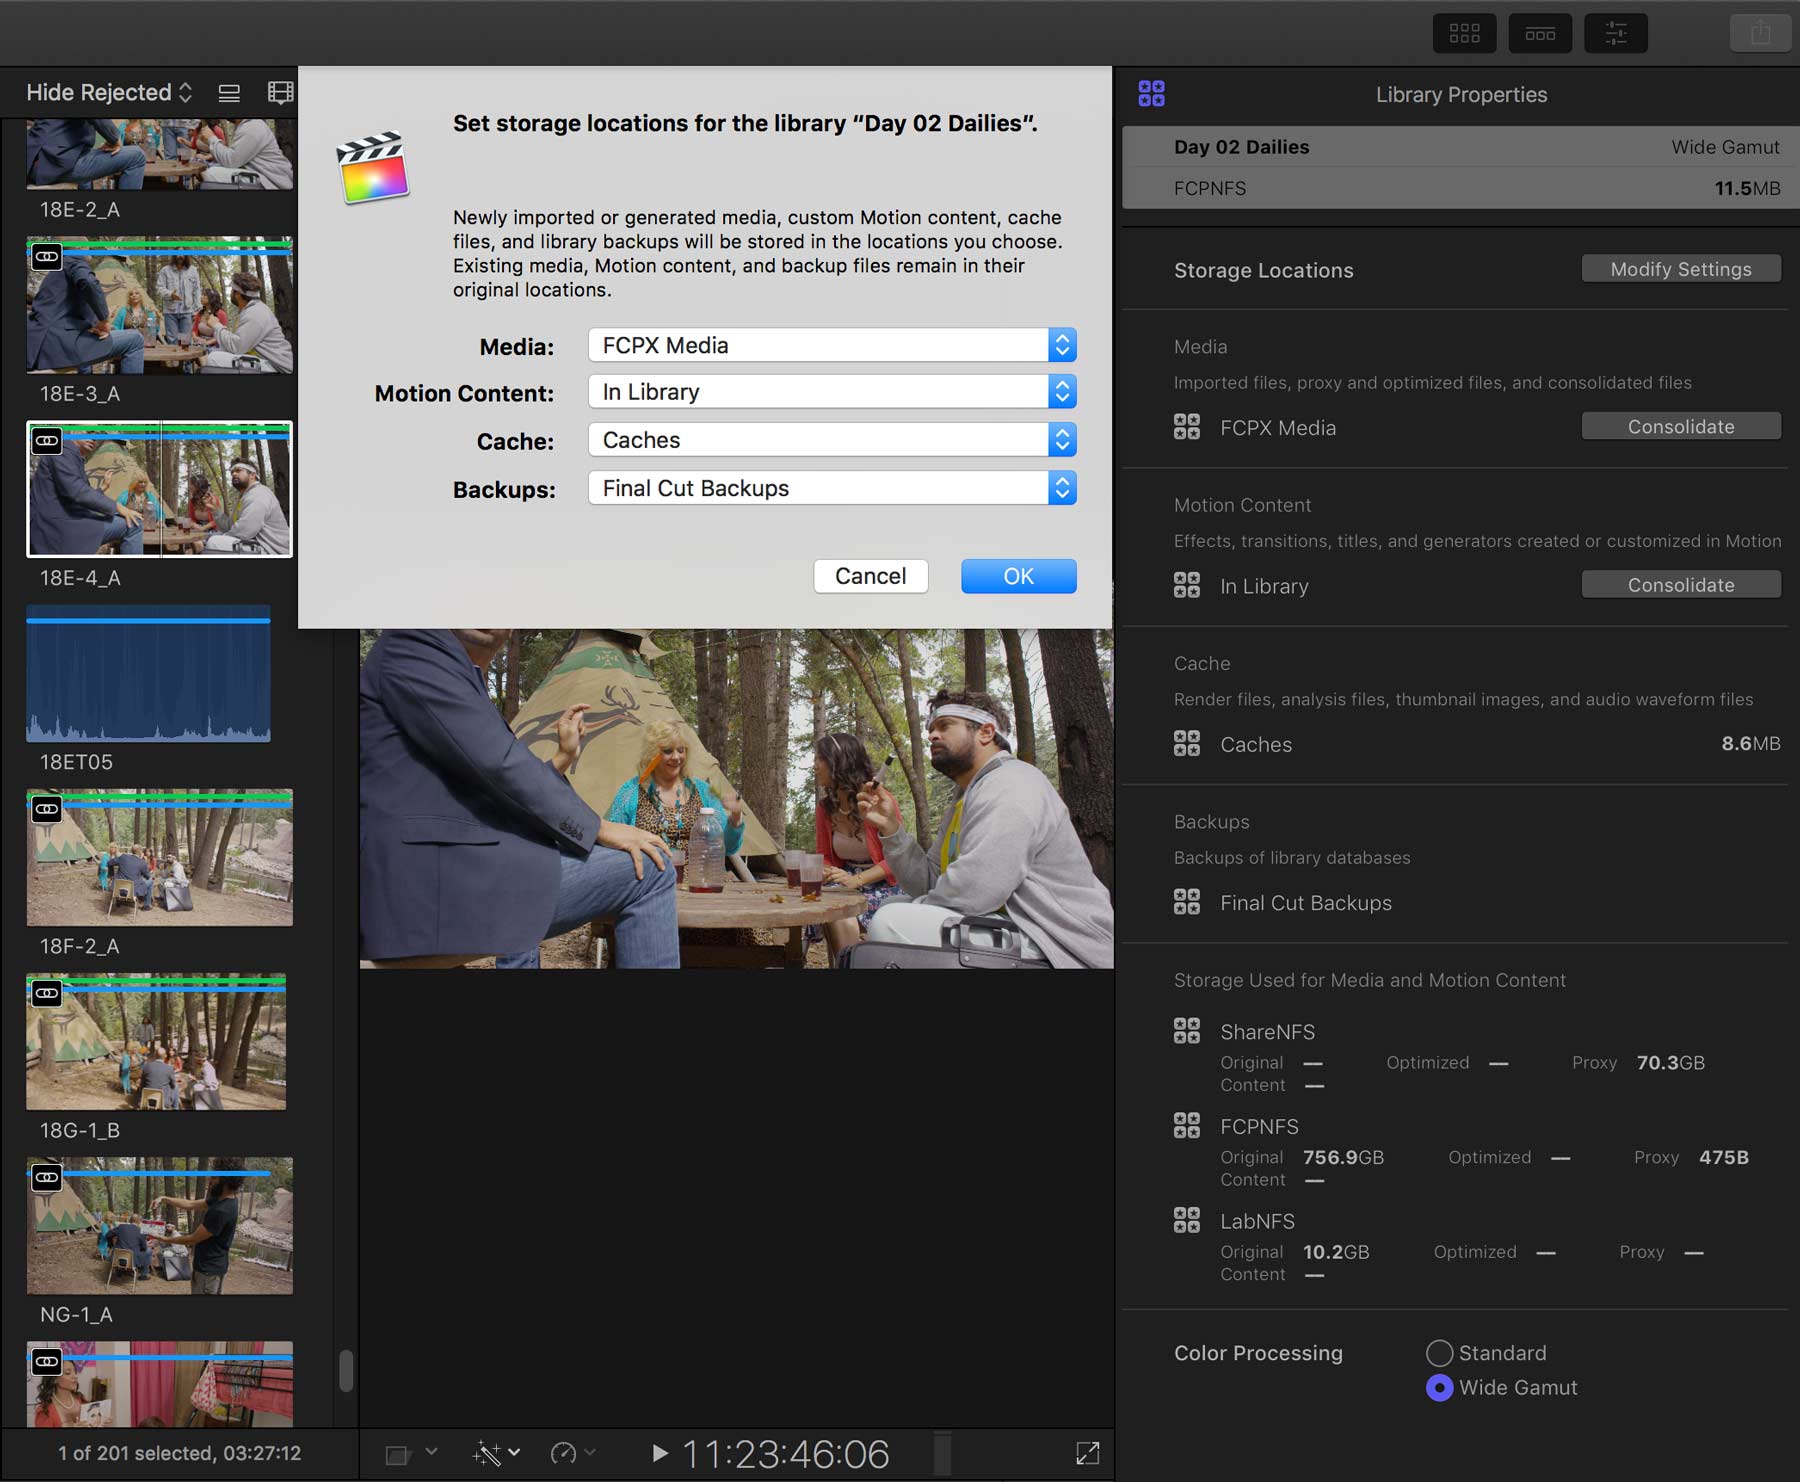Select the NG-1_A clip thumbnail
The image size is (1800, 1482).
coord(159,1226)
